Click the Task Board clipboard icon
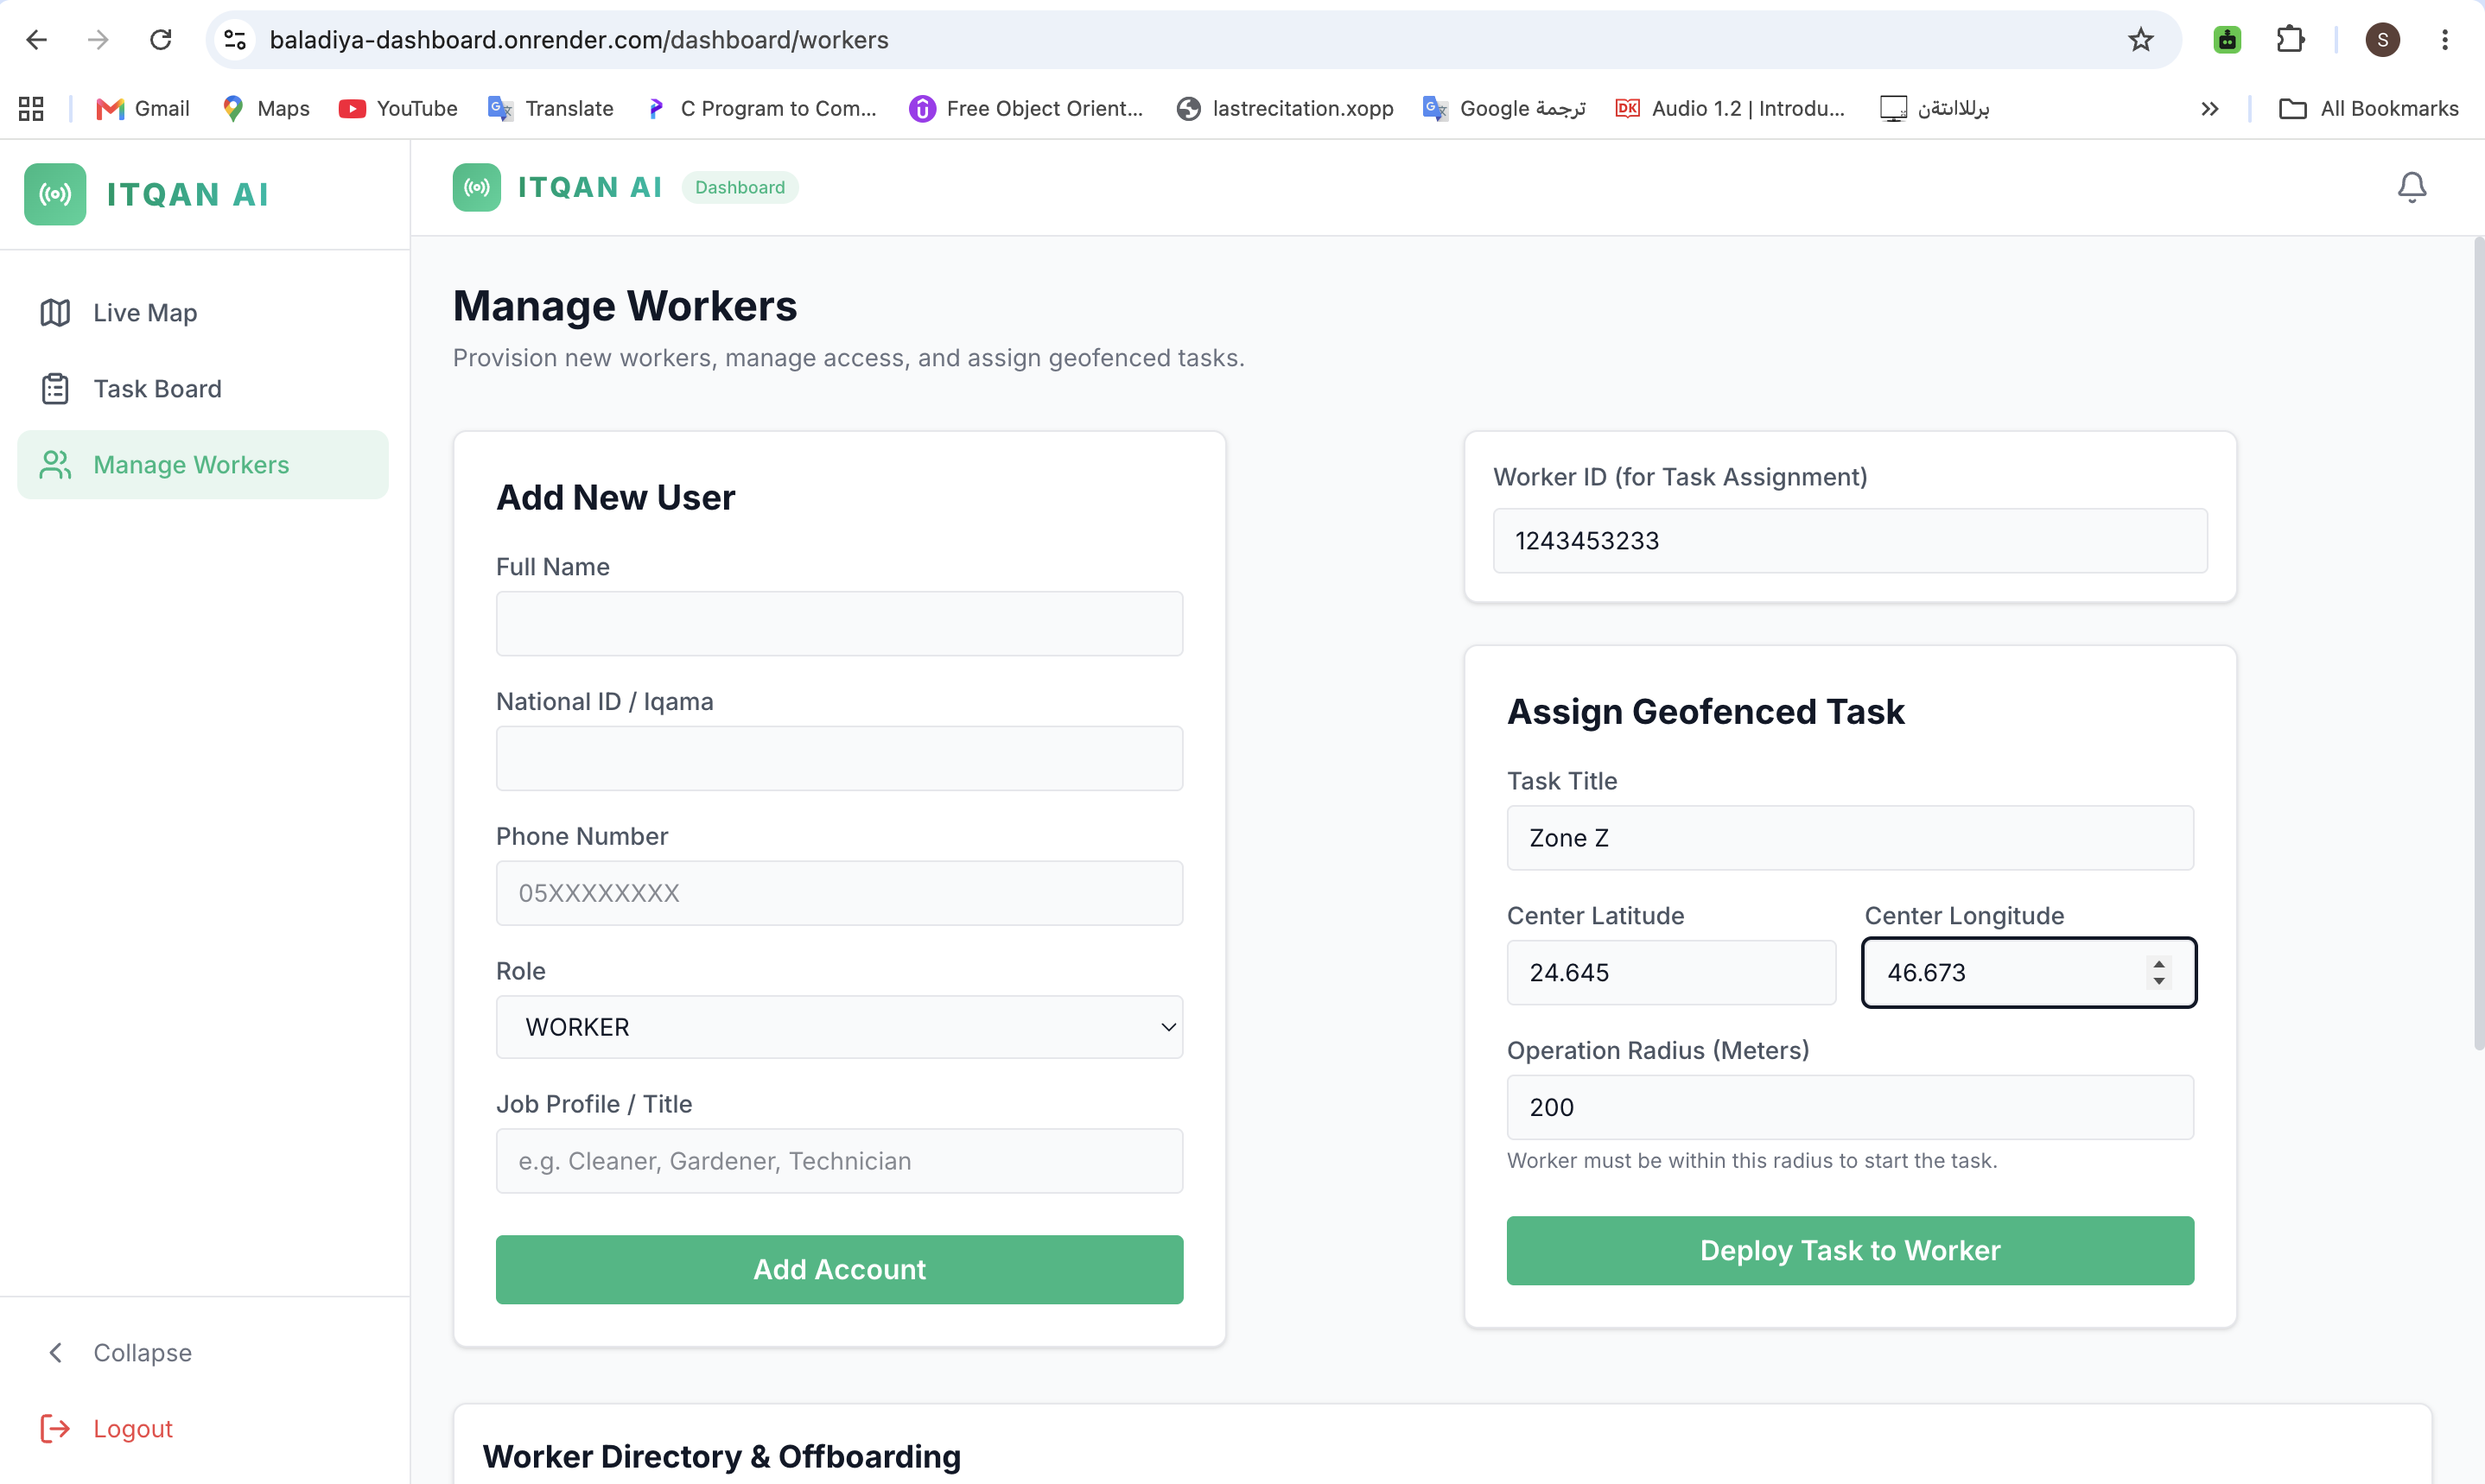2485x1484 pixels. 55,389
